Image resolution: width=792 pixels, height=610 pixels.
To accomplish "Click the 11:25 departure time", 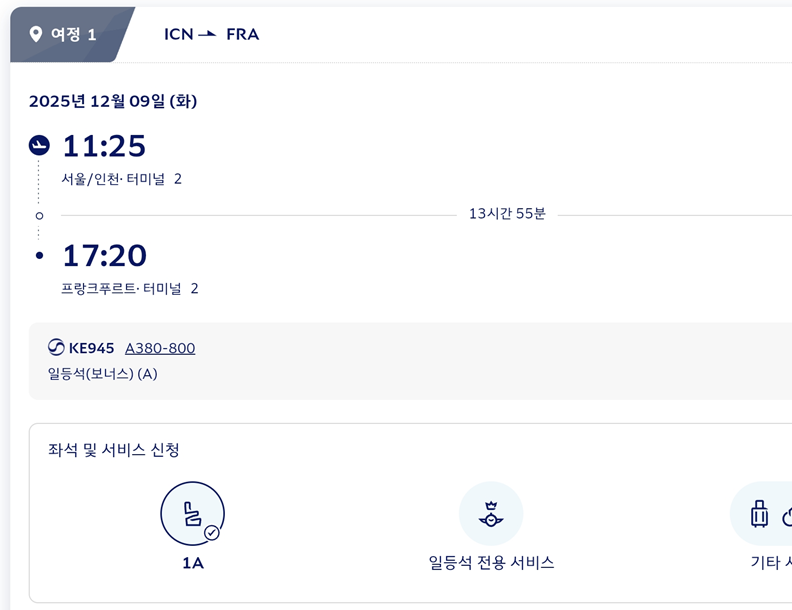I will point(104,146).
